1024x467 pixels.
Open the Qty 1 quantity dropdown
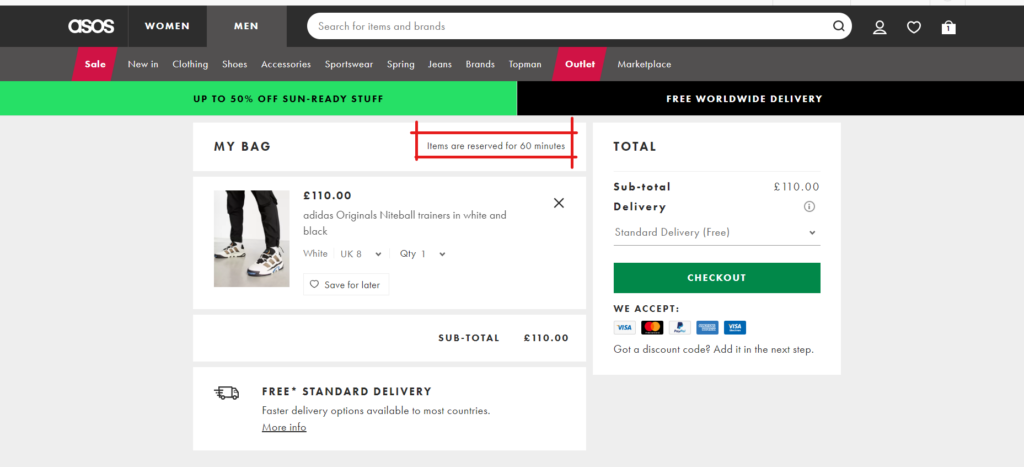(x=423, y=254)
